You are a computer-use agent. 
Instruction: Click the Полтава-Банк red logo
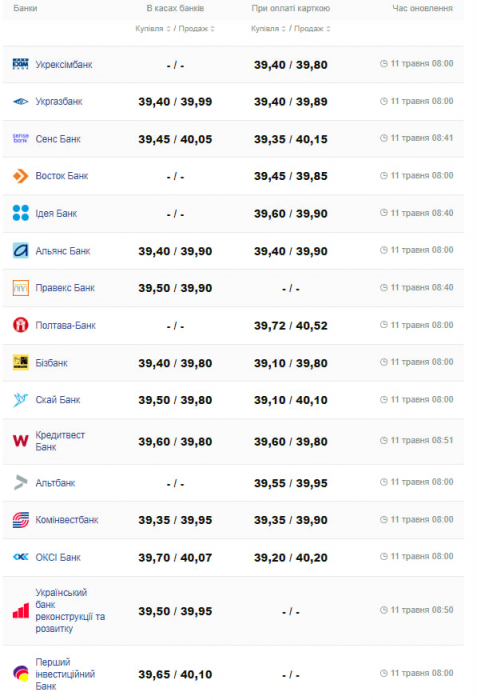(x=21, y=325)
